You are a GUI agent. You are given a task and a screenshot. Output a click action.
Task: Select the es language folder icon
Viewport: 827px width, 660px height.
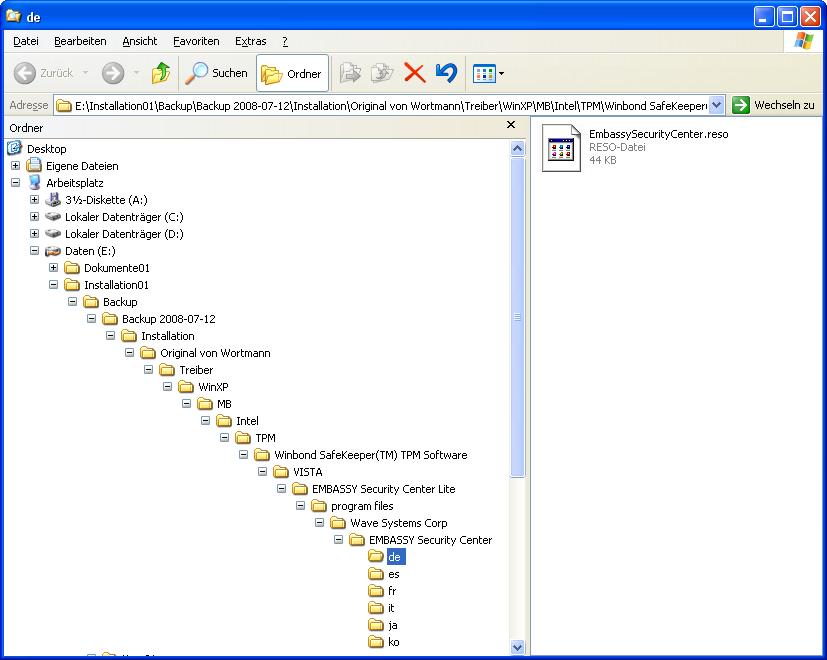click(x=376, y=574)
